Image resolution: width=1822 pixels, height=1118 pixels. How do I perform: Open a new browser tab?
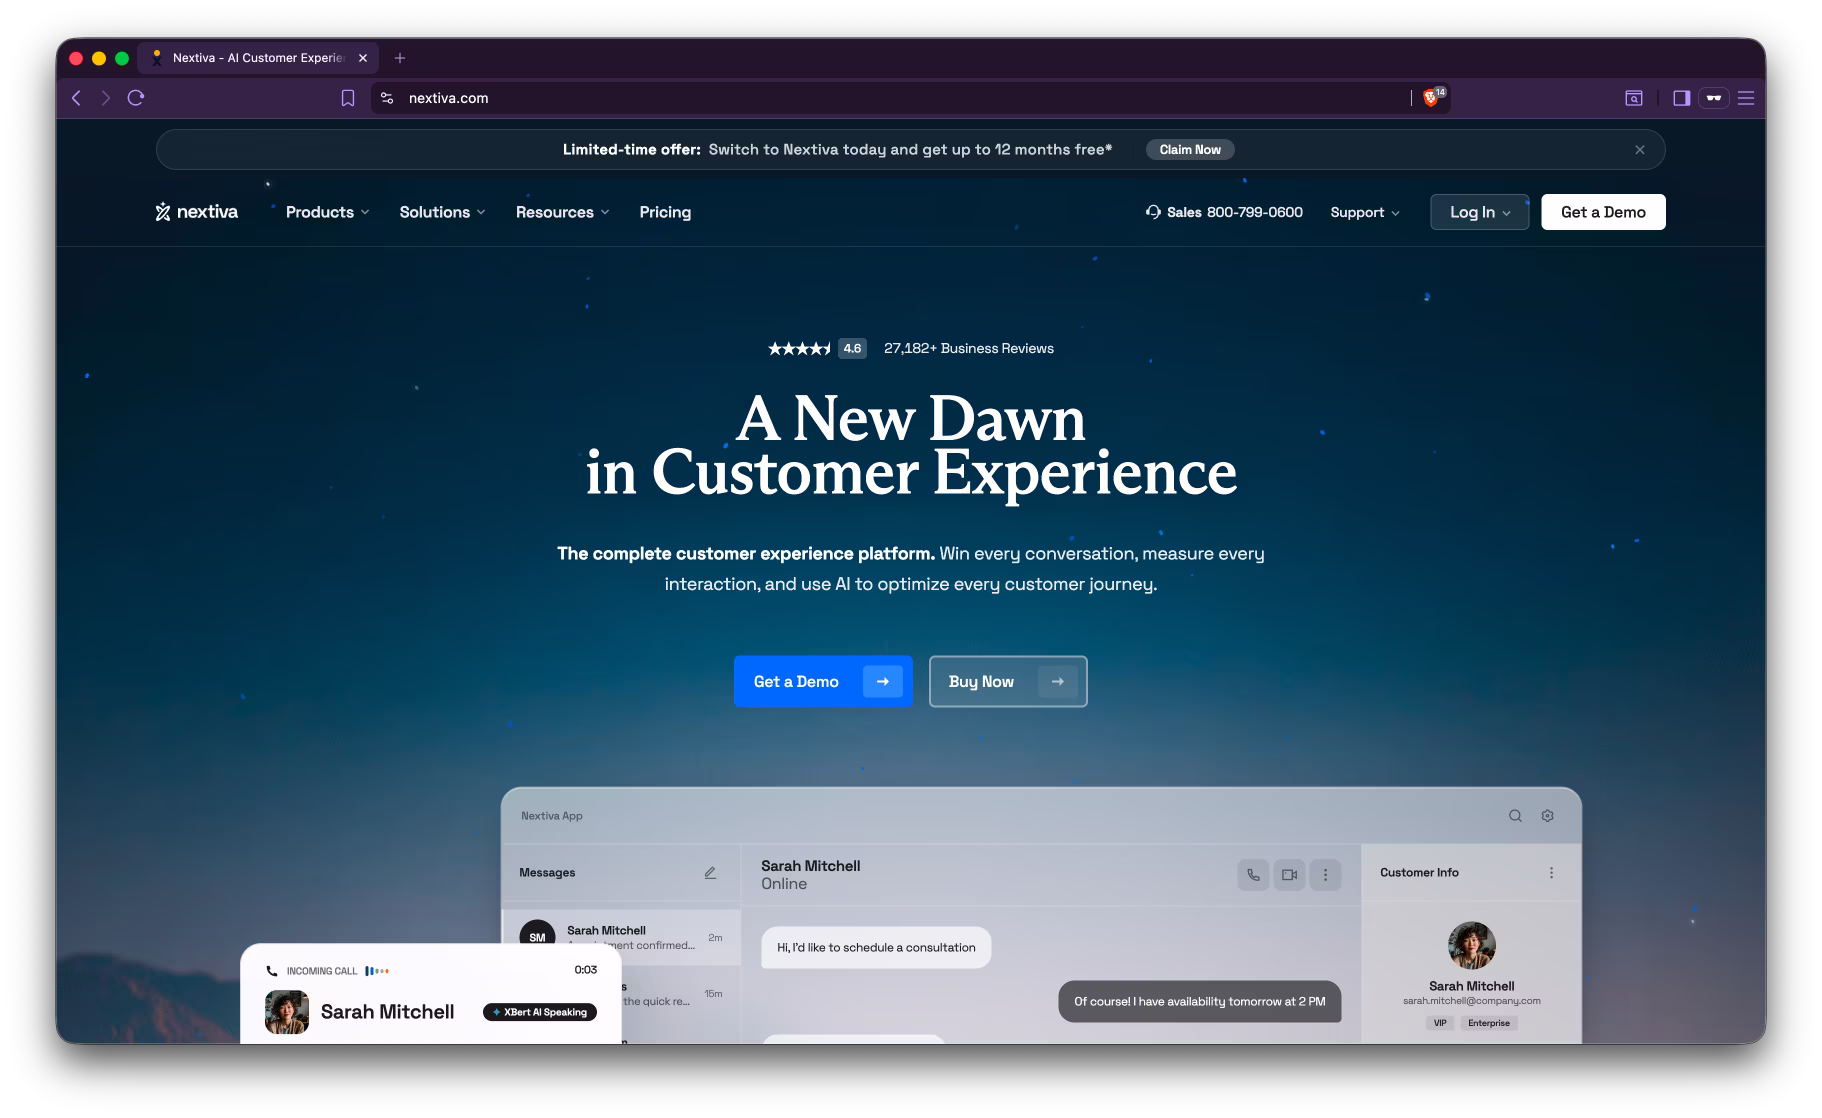tap(400, 58)
